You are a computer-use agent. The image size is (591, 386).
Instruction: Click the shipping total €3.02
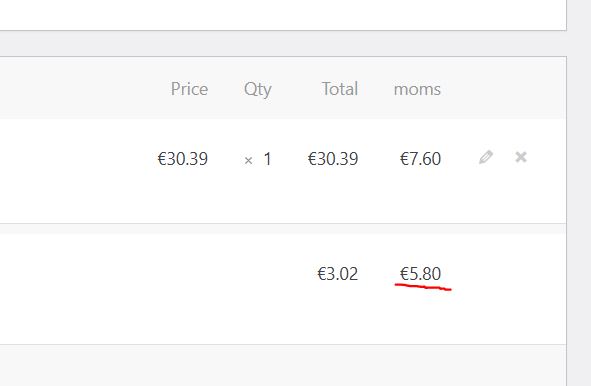coord(338,274)
